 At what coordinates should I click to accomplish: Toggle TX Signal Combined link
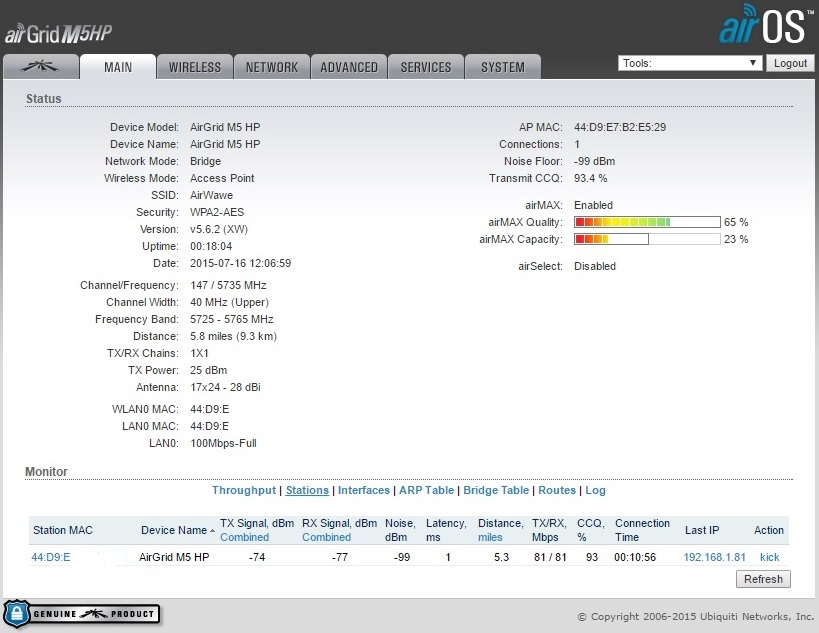click(244, 537)
